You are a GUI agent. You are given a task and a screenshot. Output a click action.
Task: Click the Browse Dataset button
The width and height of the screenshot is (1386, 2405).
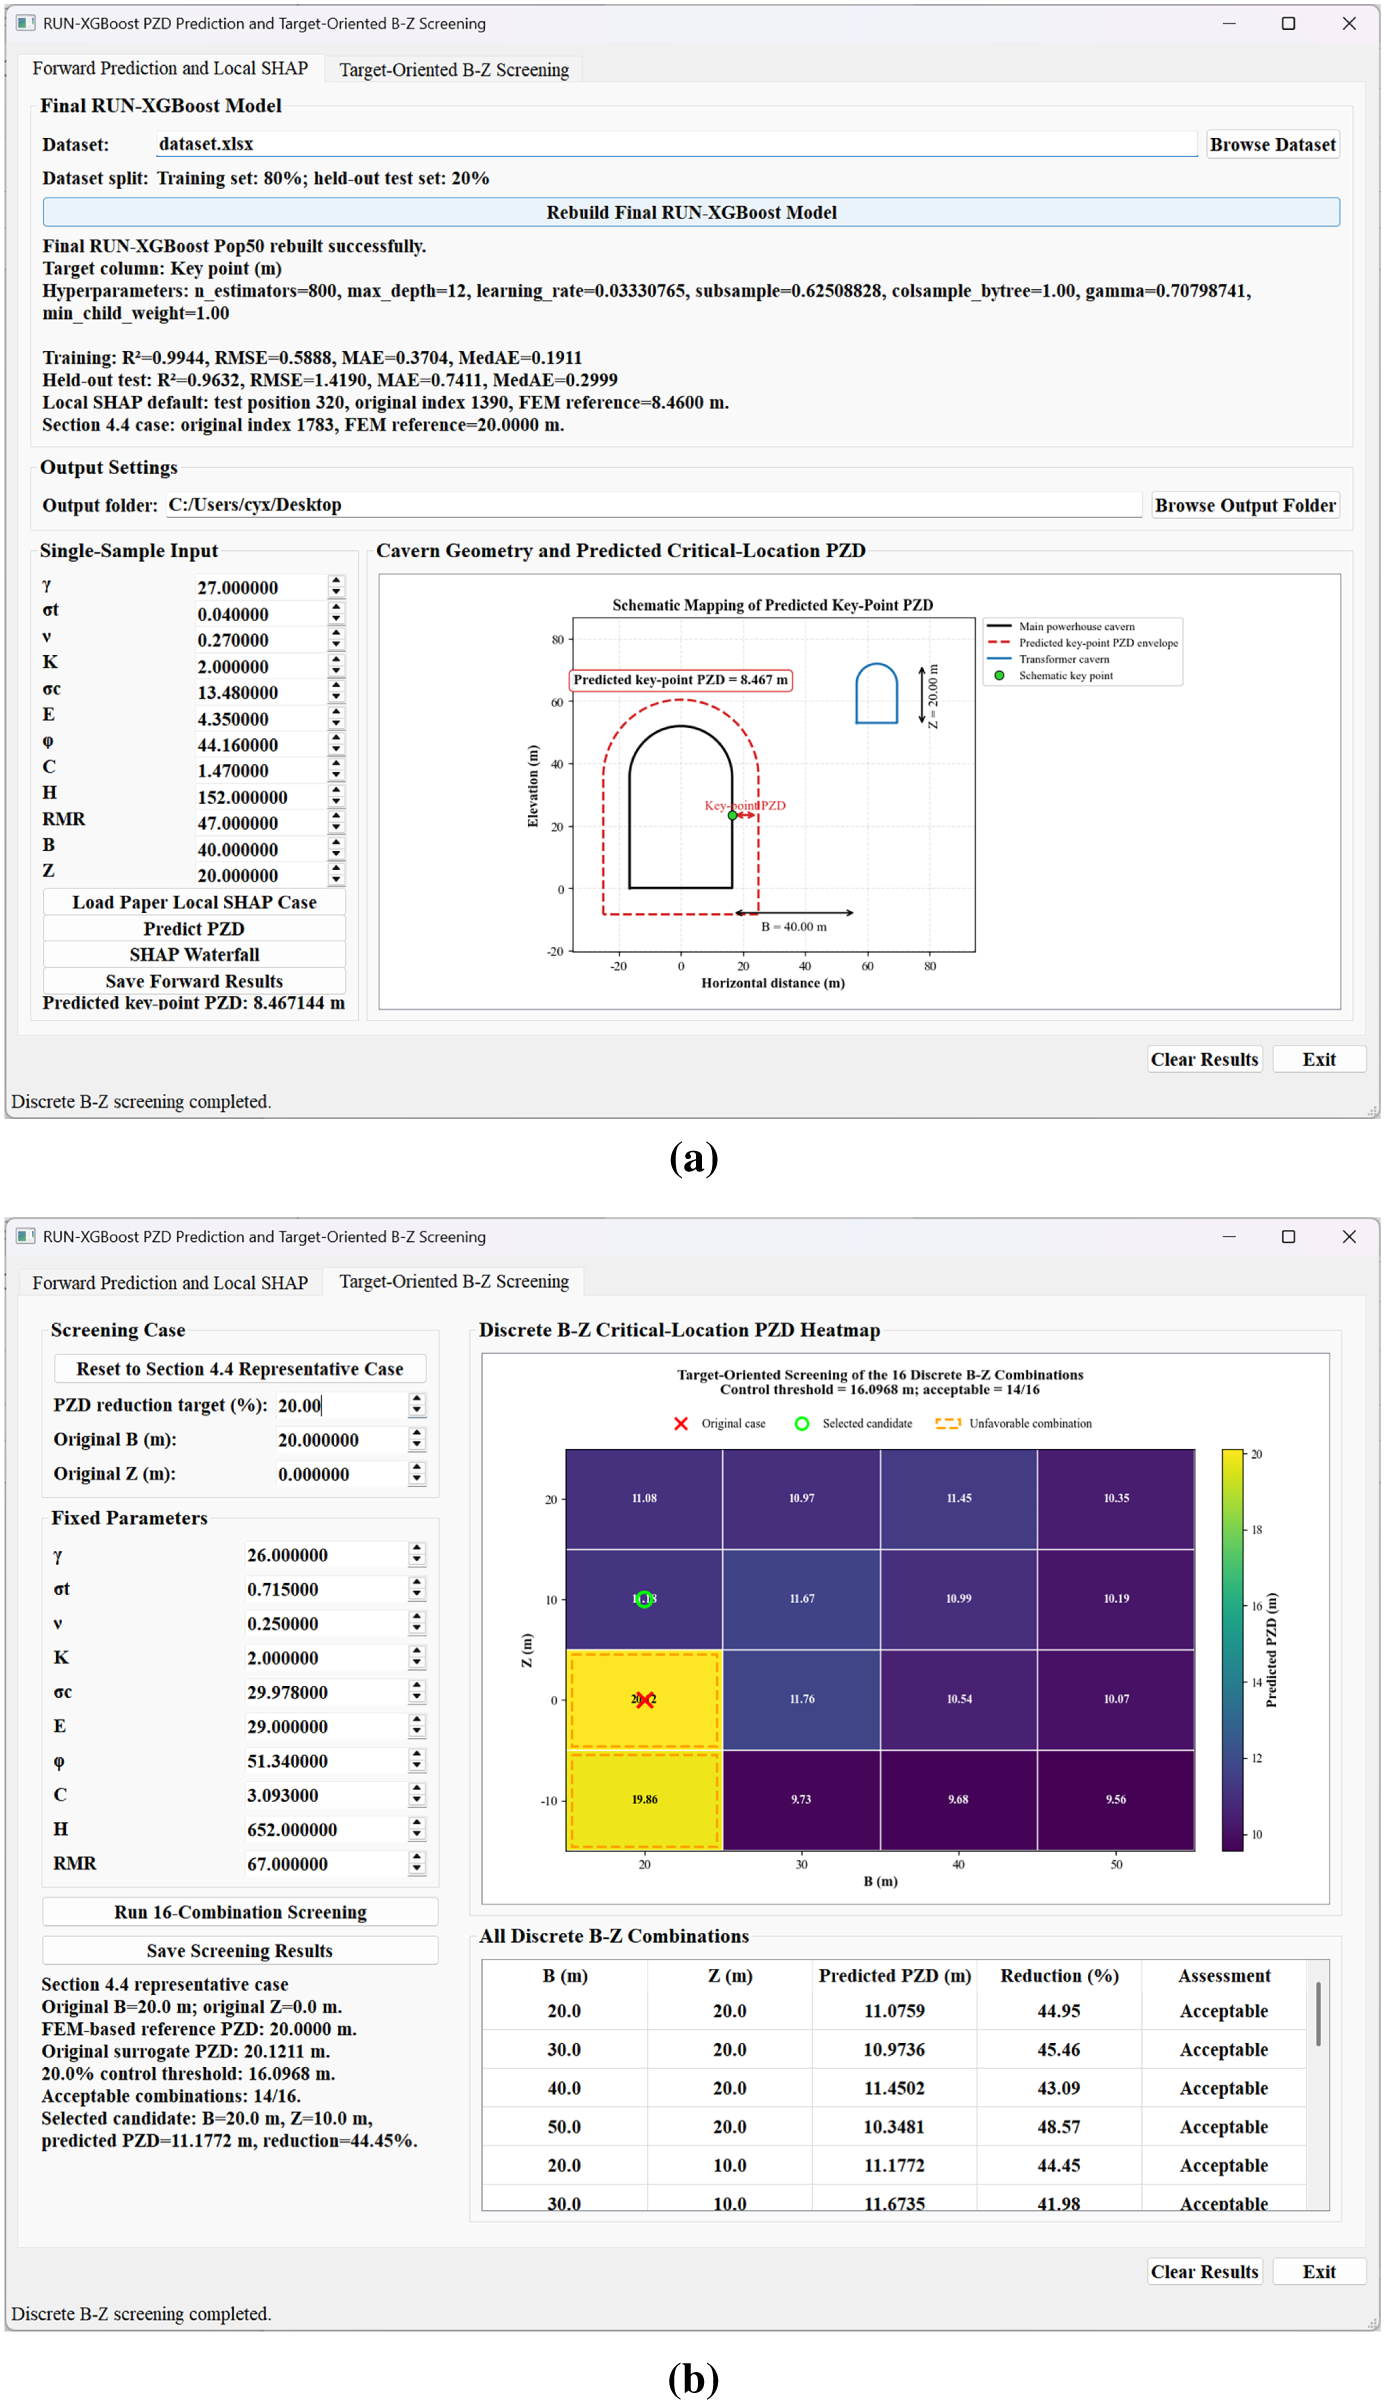(x=1272, y=144)
